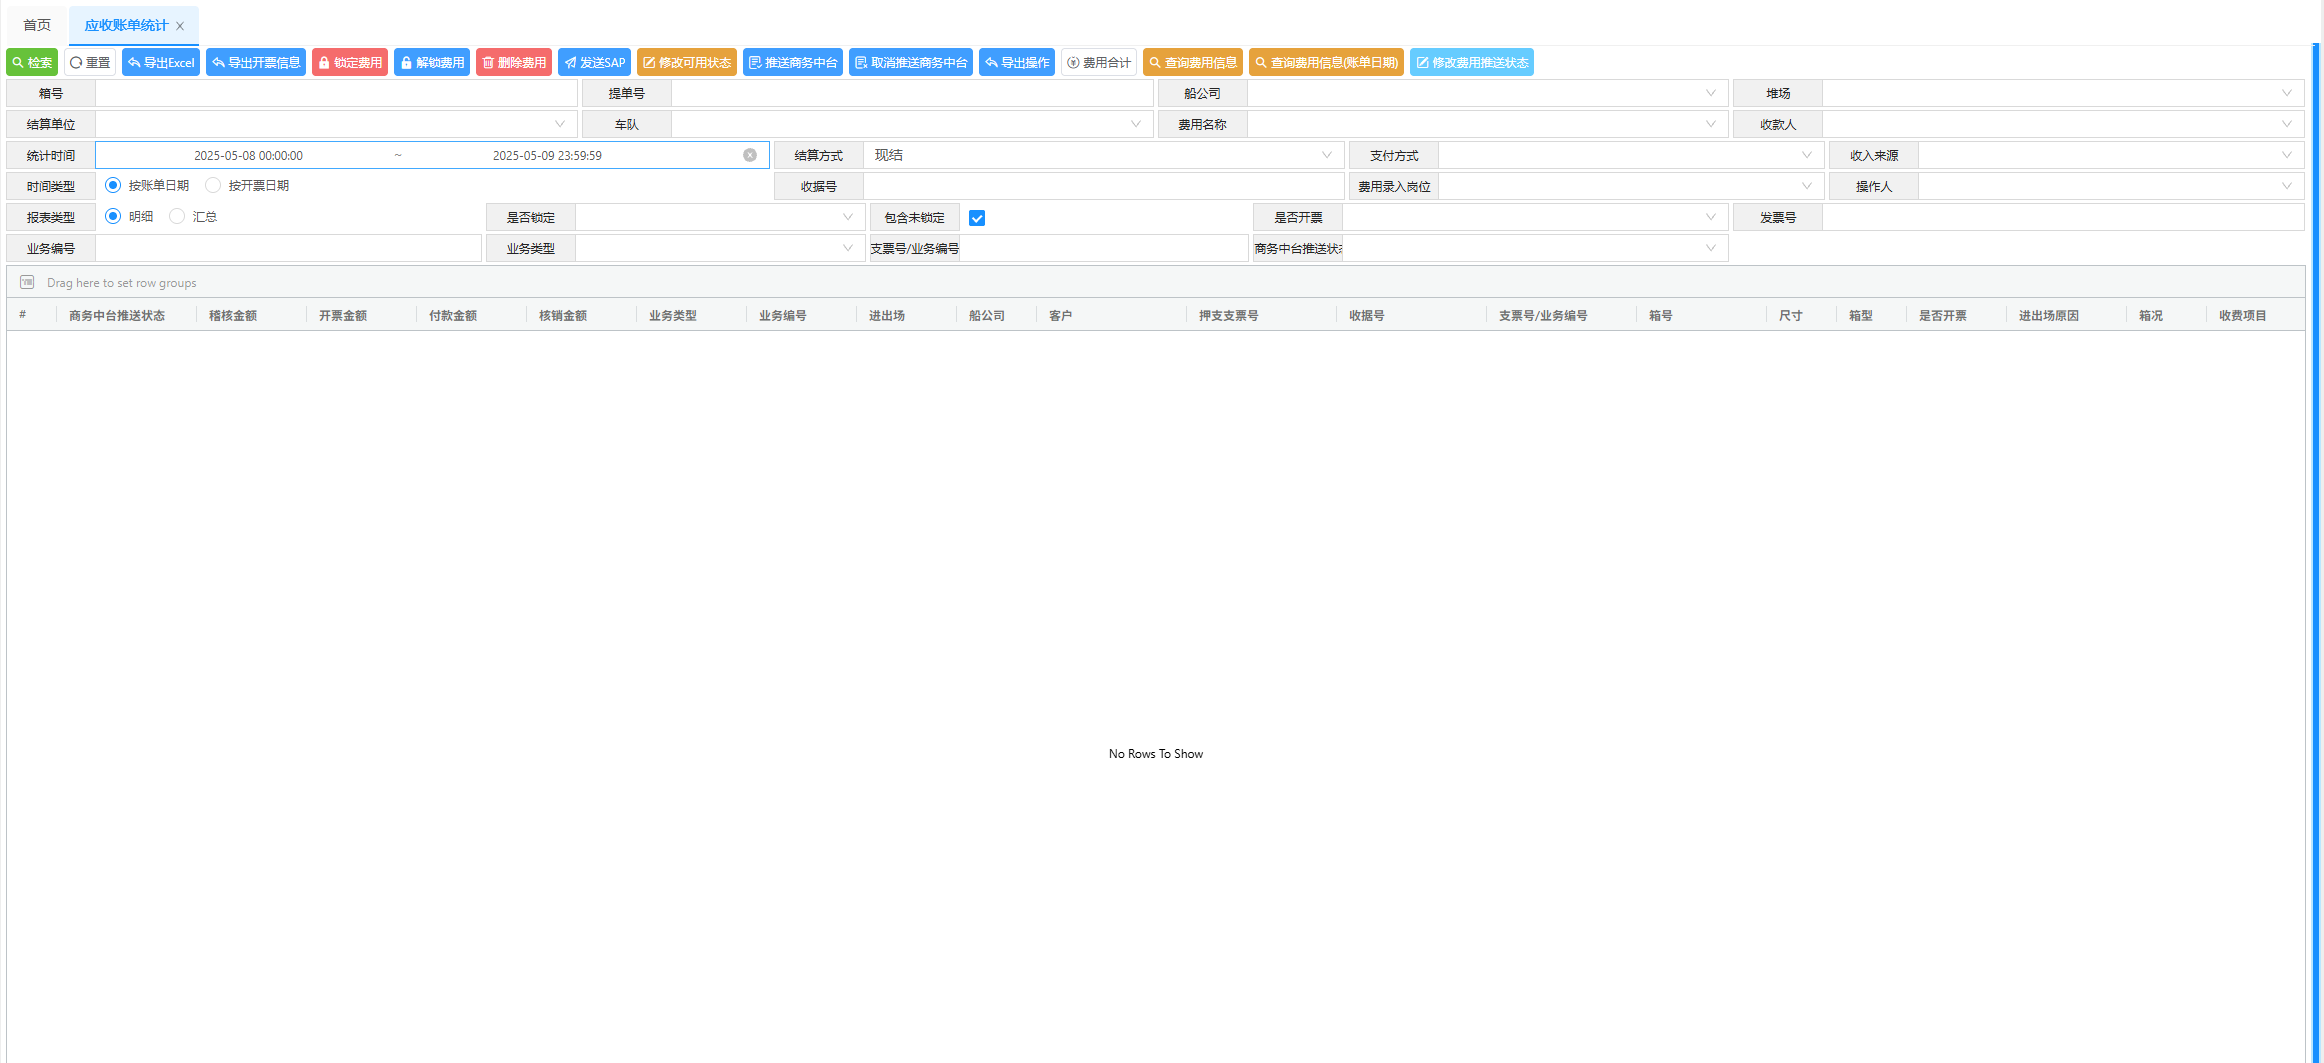Open the 是否开票 dropdown
Screen dimensions: 2324x1063
coord(1534,217)
